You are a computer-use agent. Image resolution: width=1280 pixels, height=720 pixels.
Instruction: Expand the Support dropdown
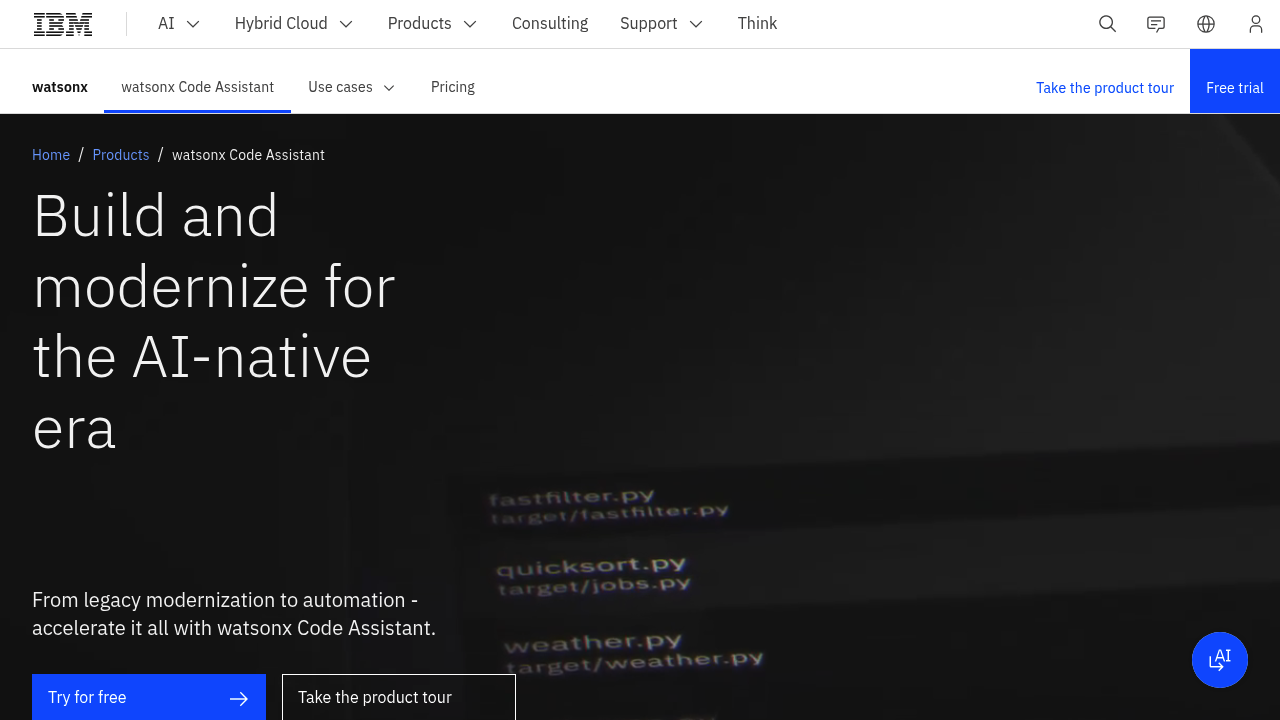pos(661,23)
